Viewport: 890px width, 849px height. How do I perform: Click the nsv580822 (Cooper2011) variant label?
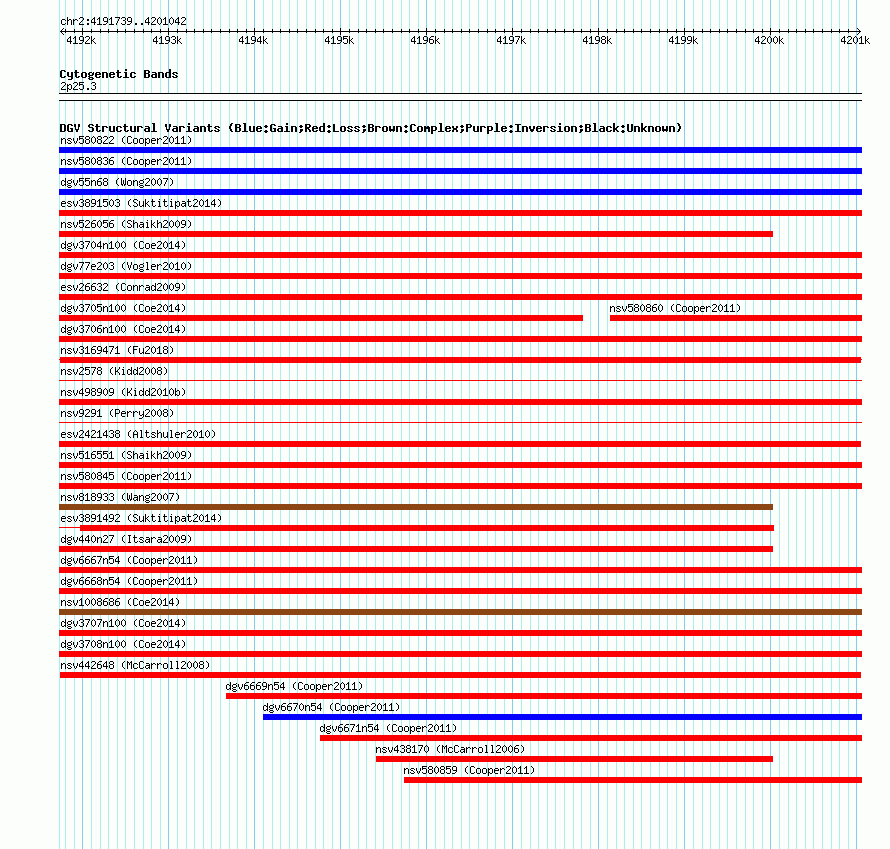pos(126,140)
